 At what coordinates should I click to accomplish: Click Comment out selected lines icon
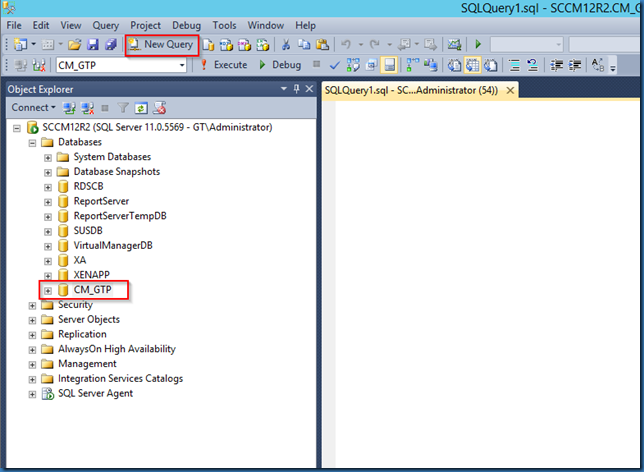pyautogui.click(x=514, y=65)
